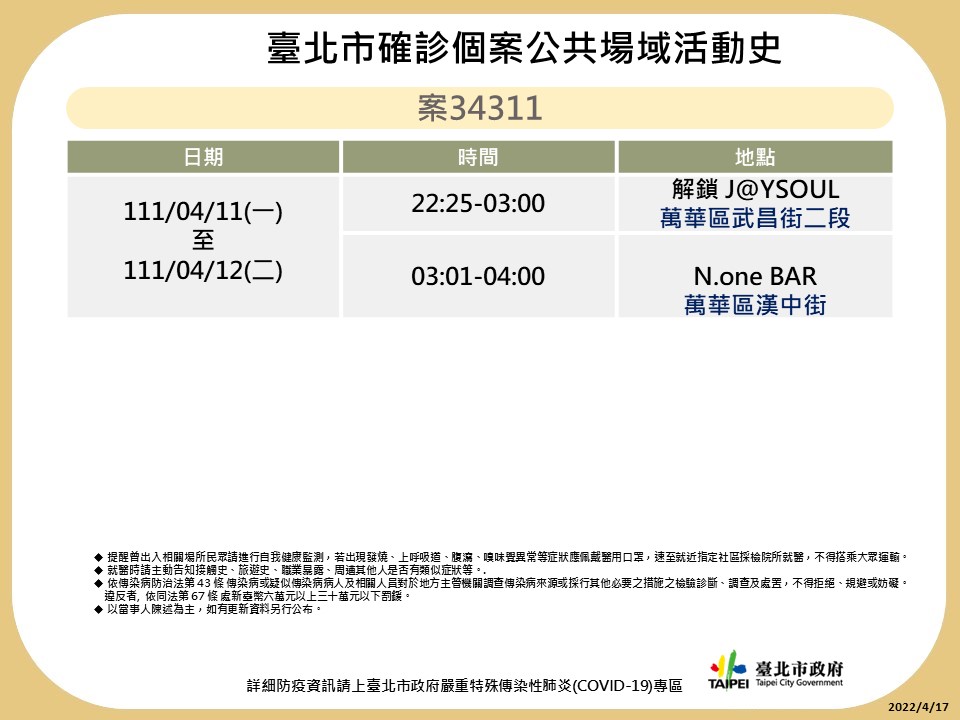Click the second bullet note about 接觸史

pos(290,570)
